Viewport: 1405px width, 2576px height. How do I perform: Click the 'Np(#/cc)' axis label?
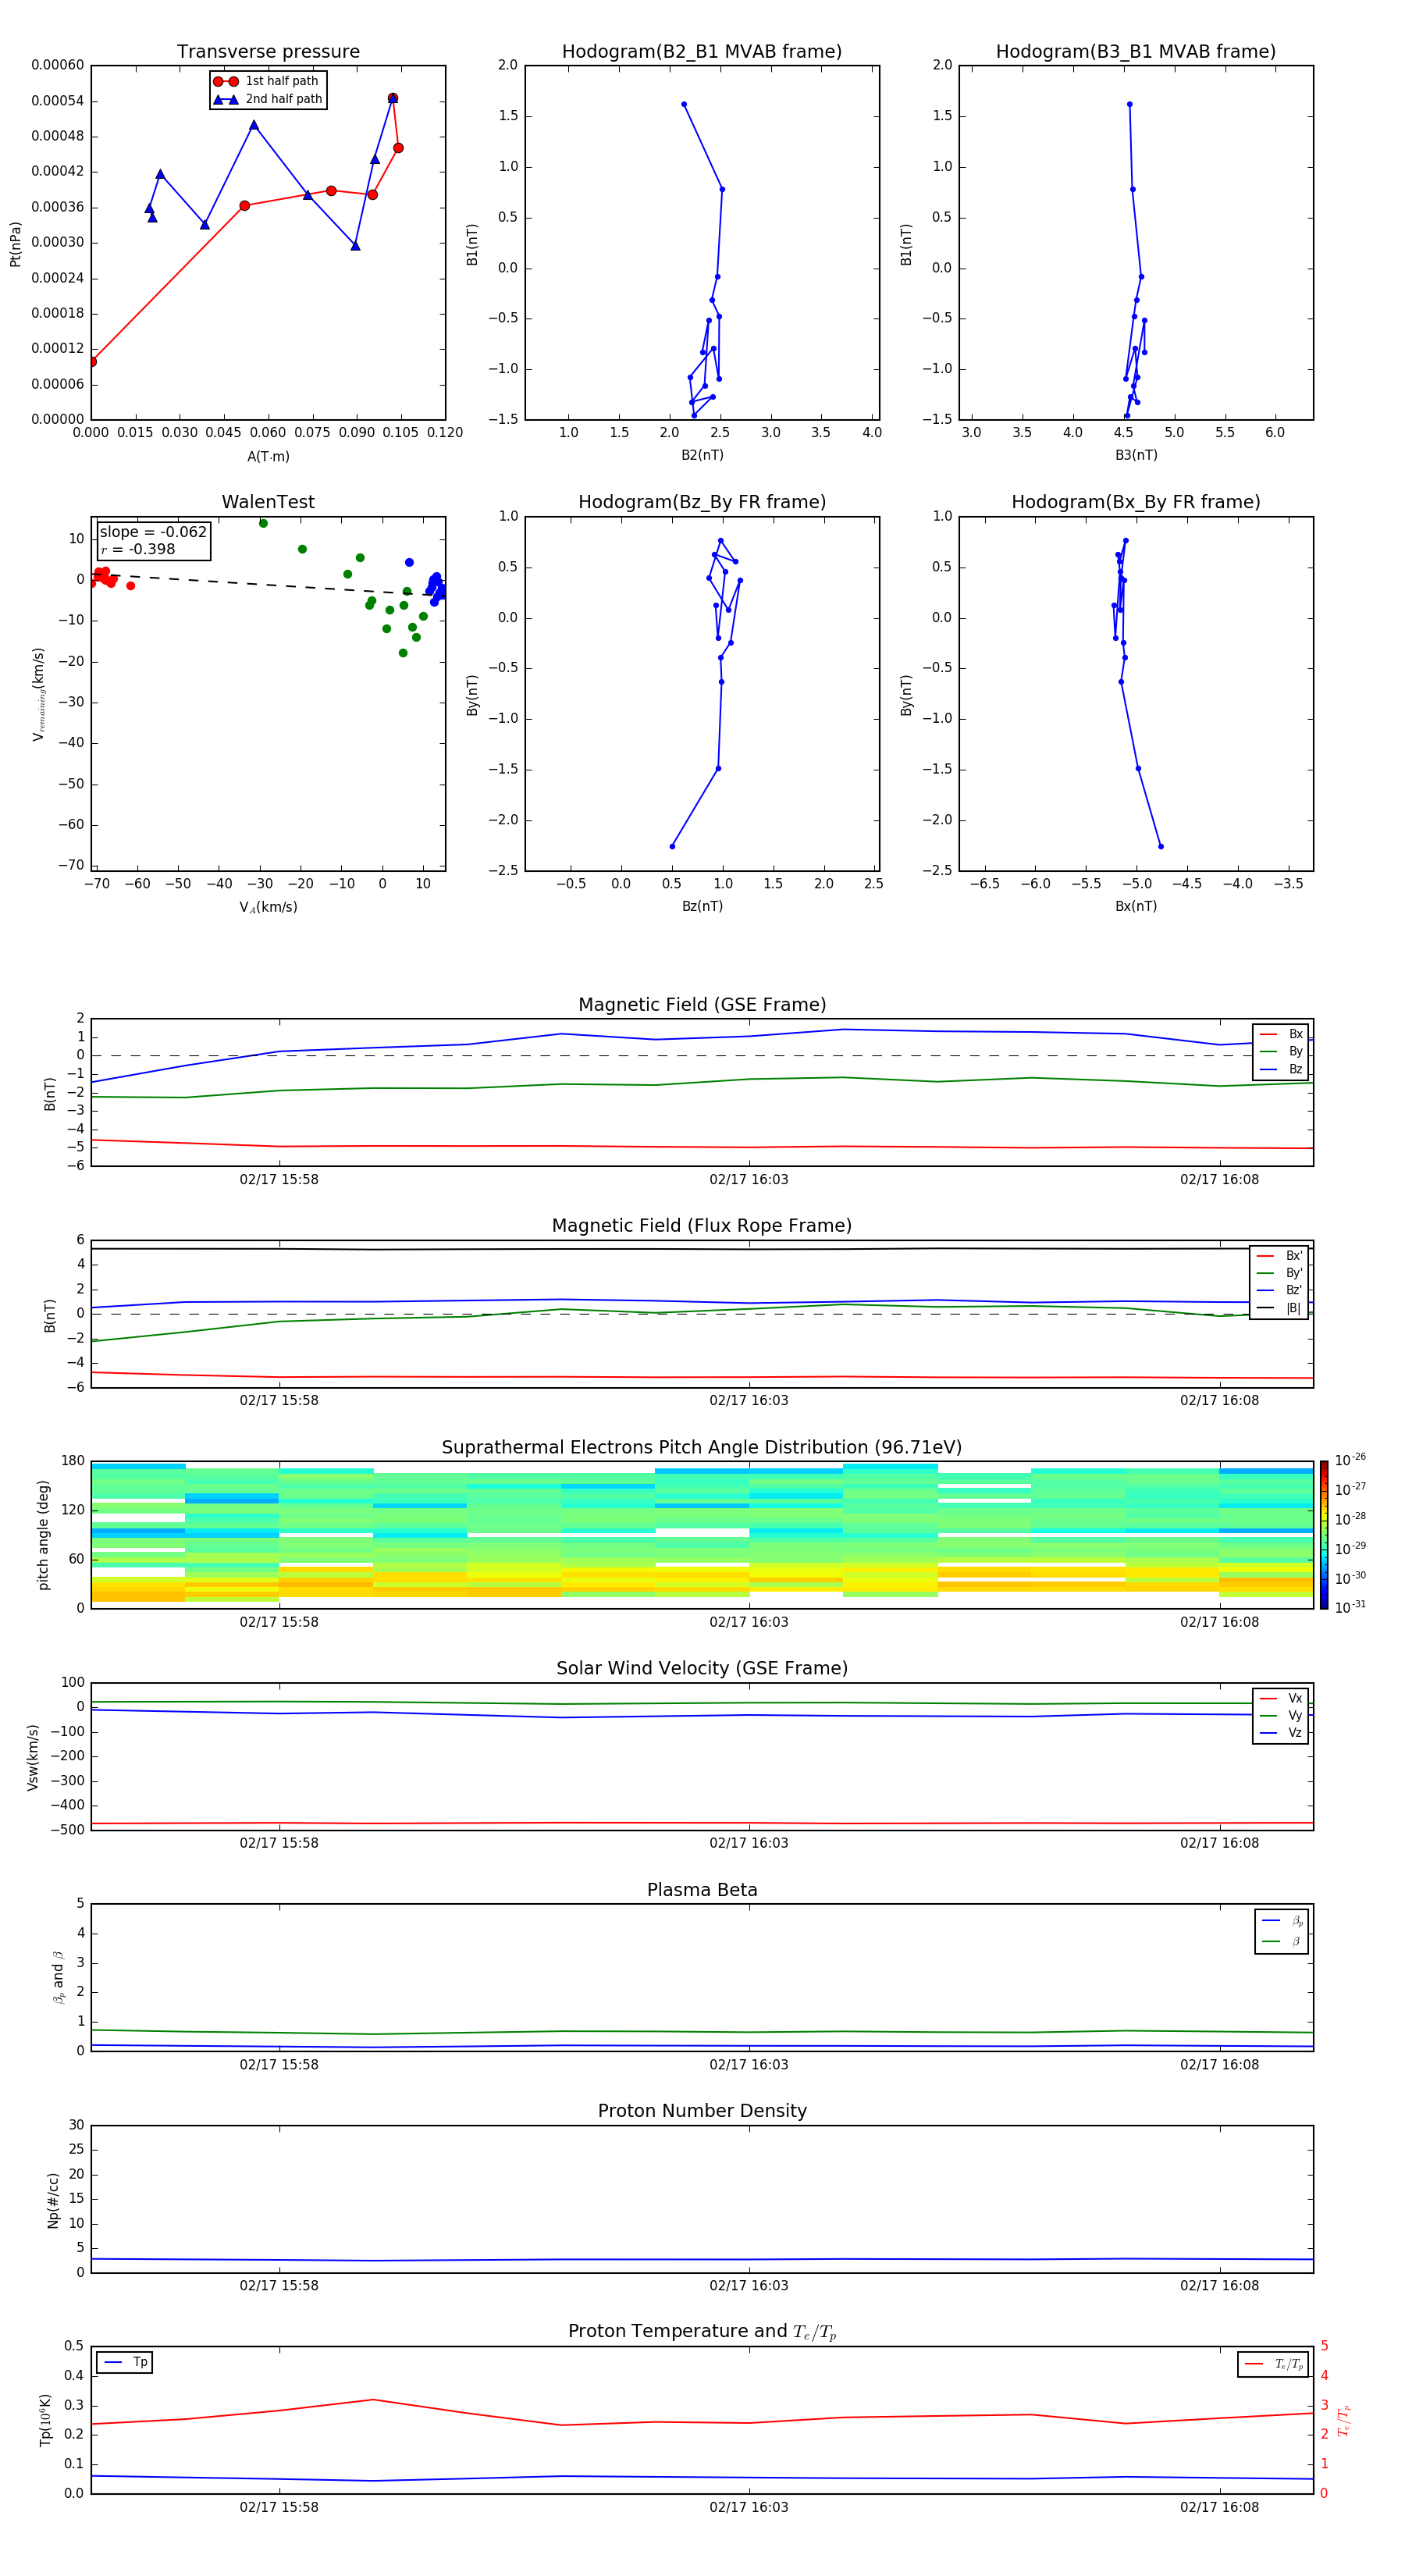click(x=53, y=2200)
